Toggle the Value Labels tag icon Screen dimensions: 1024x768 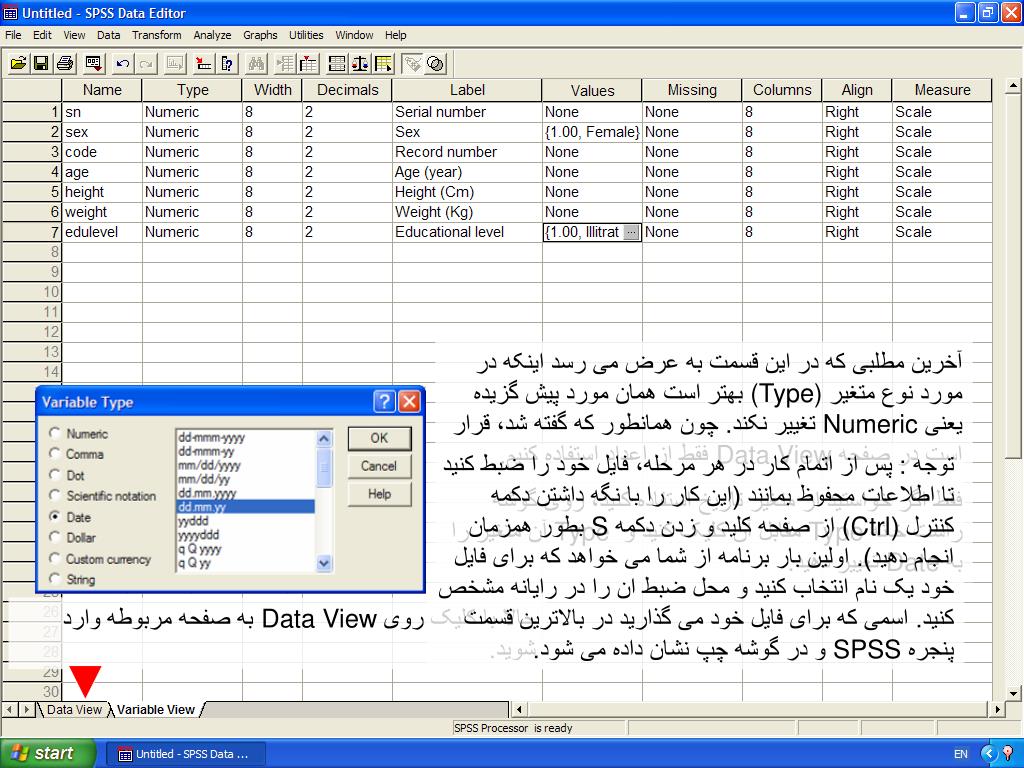click(x=412, y=63)
